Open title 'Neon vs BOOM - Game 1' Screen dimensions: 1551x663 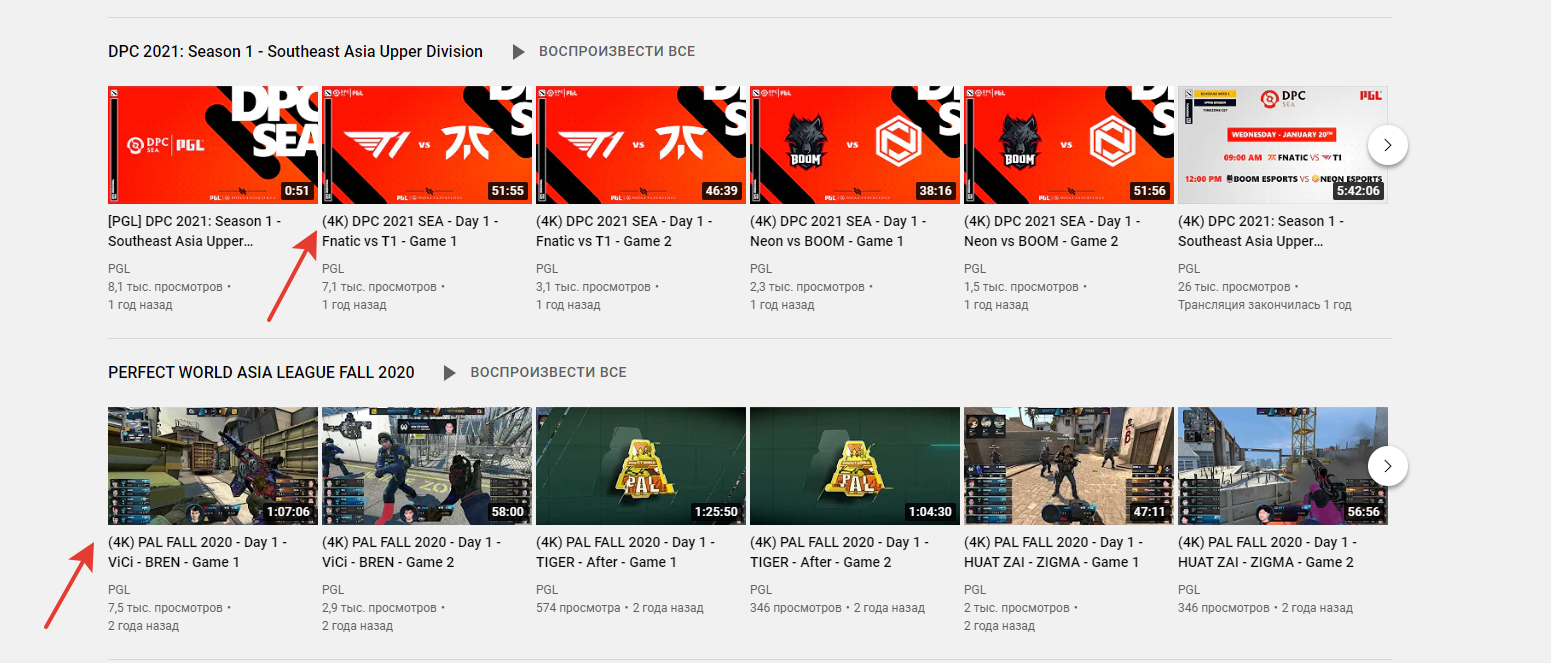tap(838, 231)
